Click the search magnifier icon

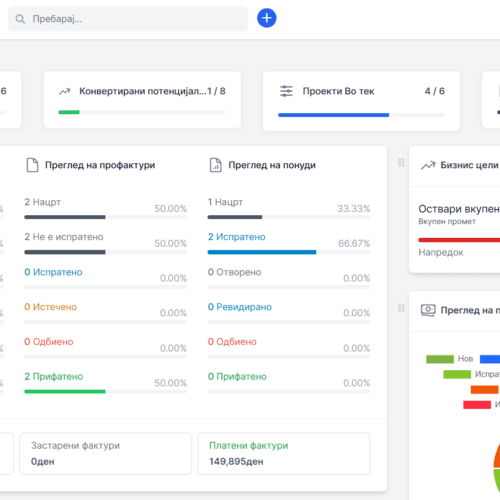20,19
